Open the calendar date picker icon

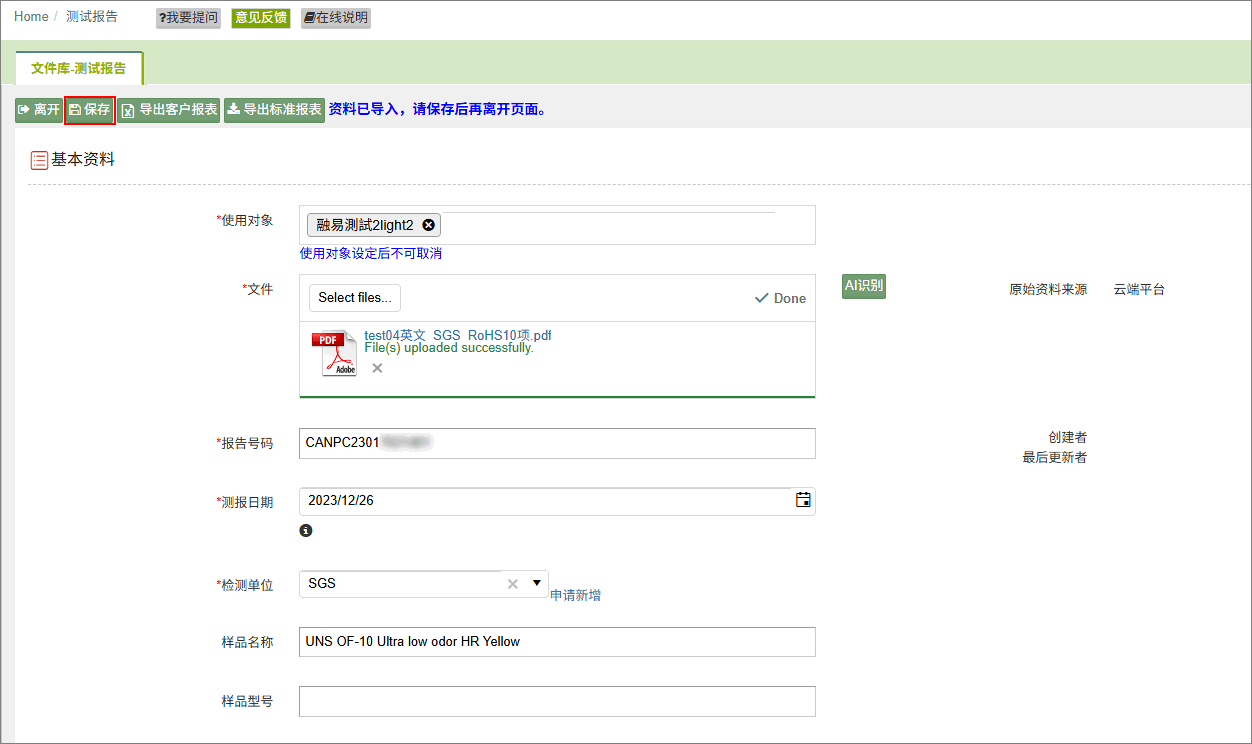(803, 500)
